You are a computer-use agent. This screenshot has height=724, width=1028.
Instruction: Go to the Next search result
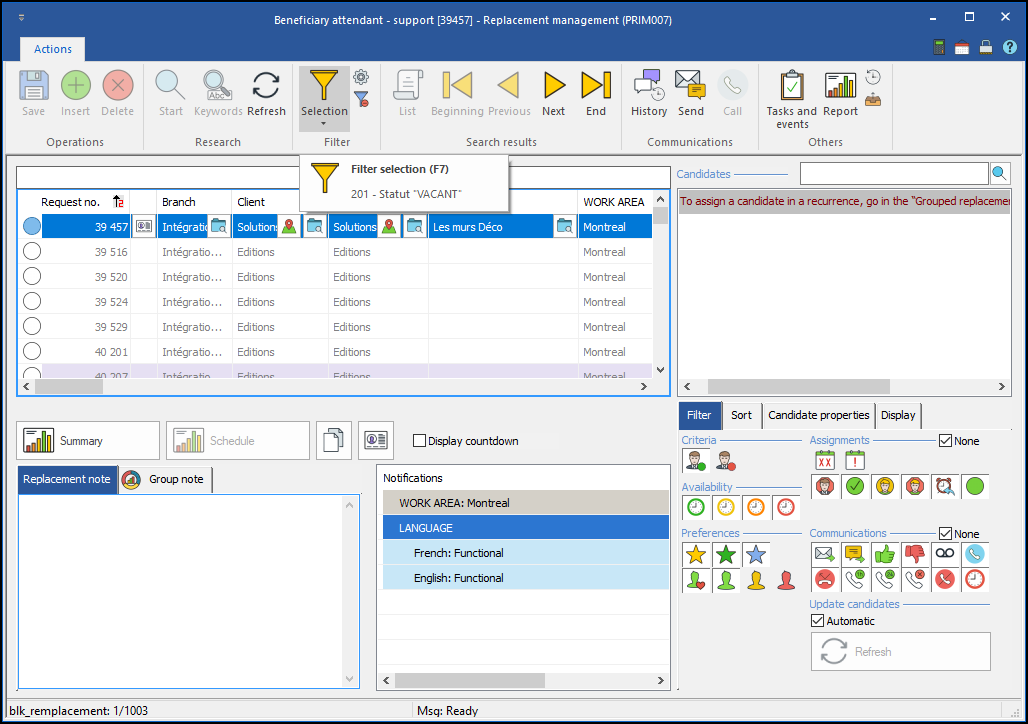click(554, 94)
